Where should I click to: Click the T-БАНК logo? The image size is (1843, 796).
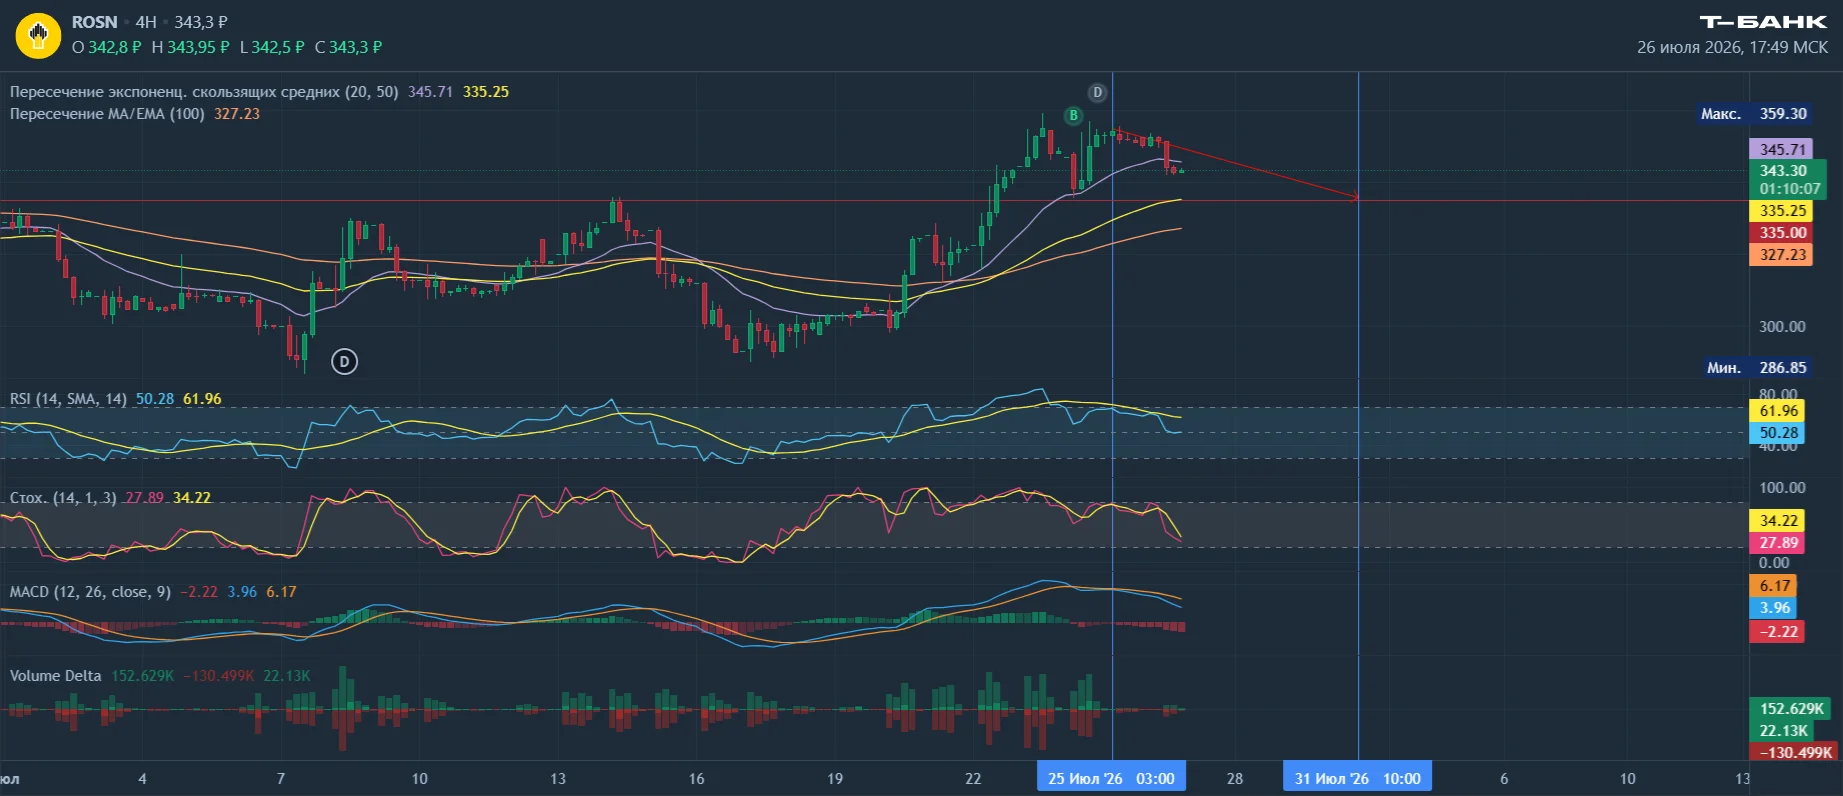[1764, 21]
